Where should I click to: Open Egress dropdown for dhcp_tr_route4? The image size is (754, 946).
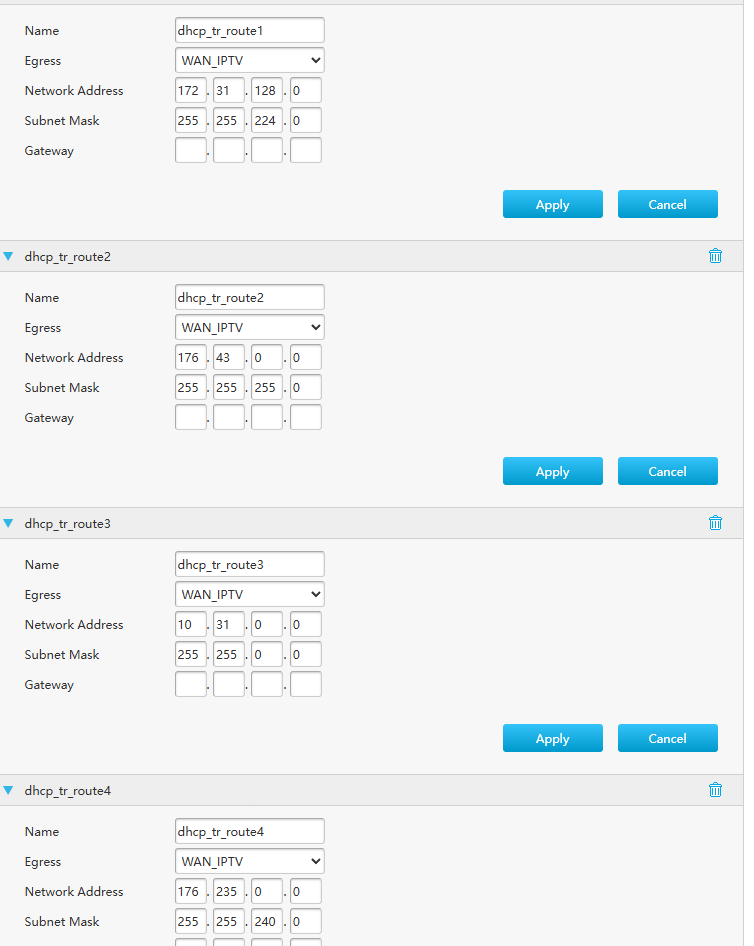[x=250, y=862]
